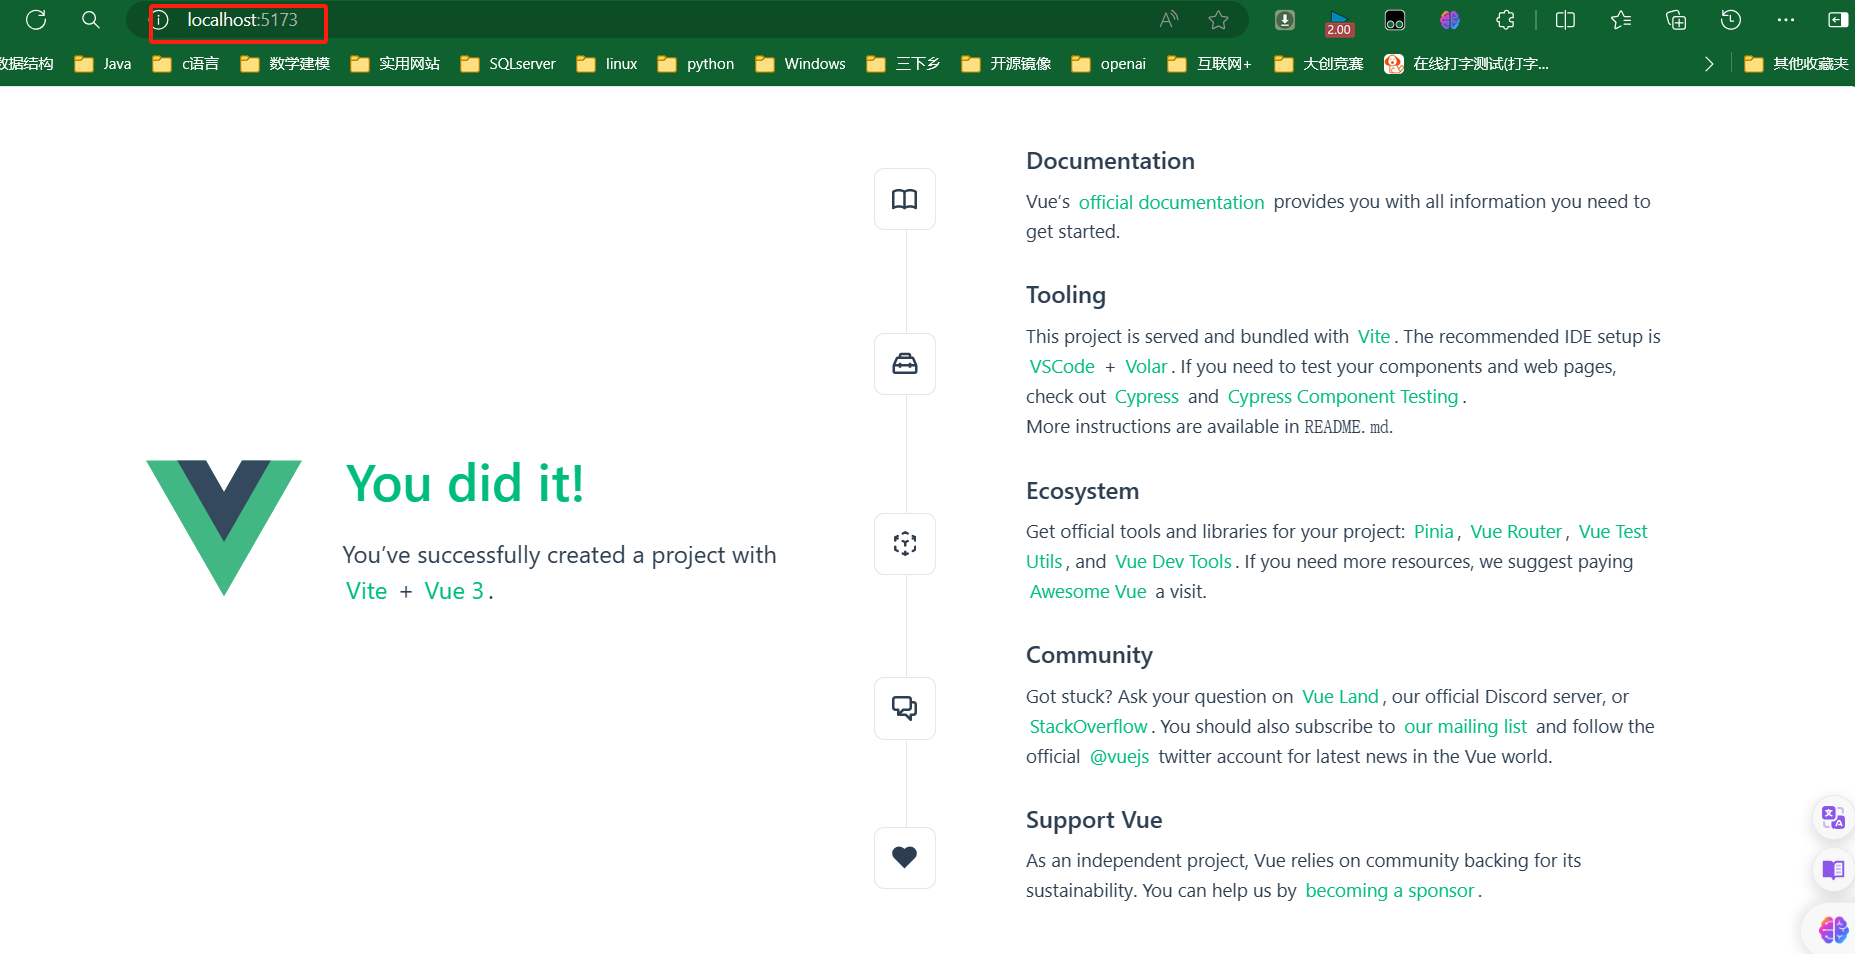The width and height of the screenshot is (1855, 954).
Task: Open the linux bookmarks folder
Action: 607,64
